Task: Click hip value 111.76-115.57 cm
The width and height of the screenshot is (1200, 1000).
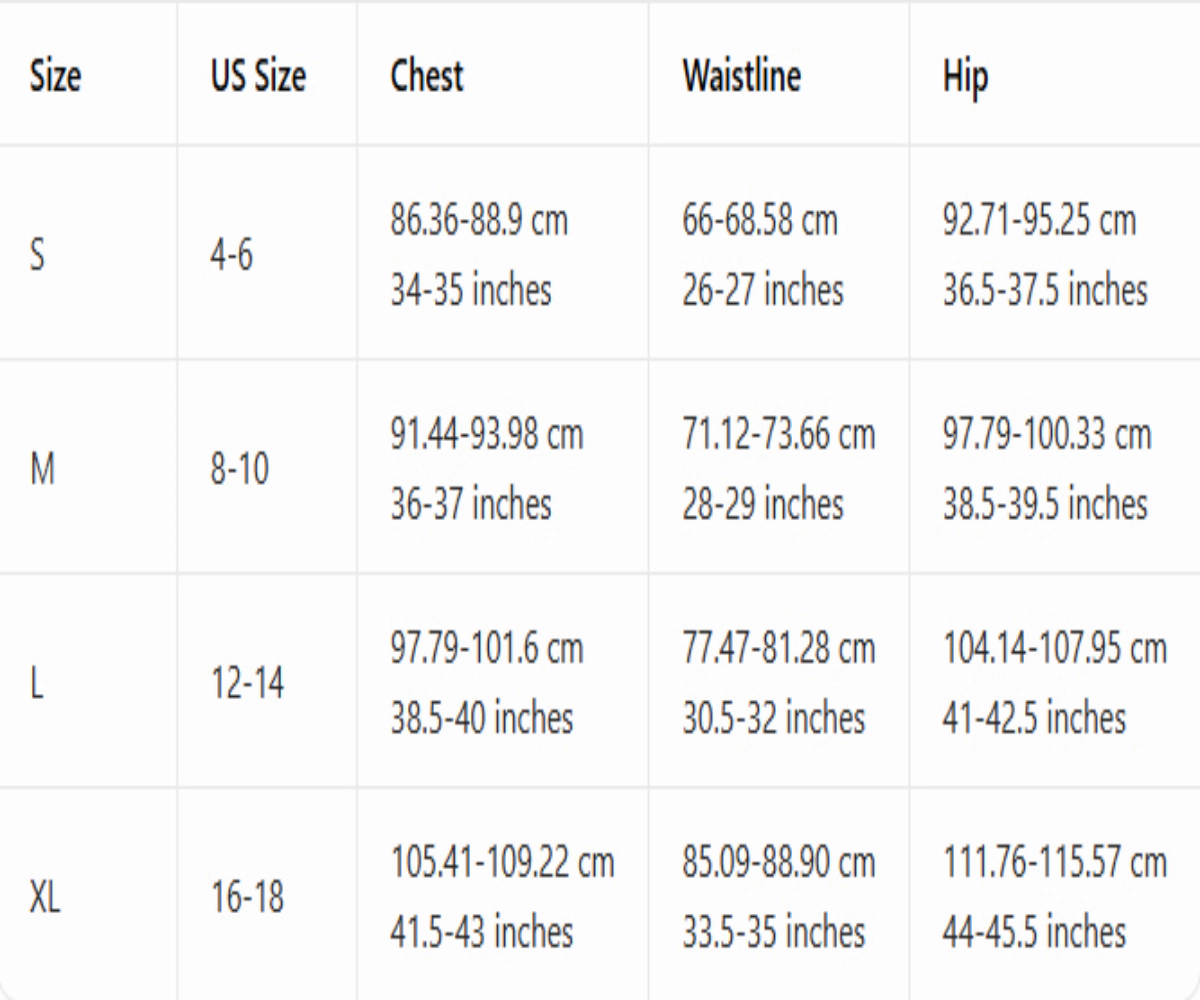Action: pyautogui.click(x=1054, y=862)
